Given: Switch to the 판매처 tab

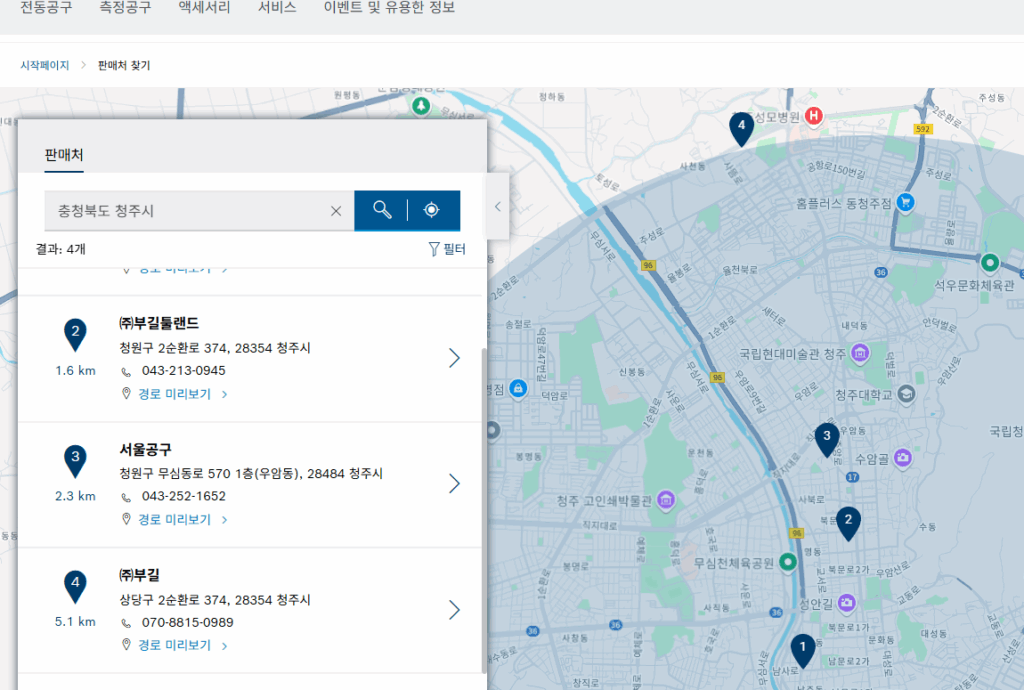Looking at the screenshot, I should point(64,155).
